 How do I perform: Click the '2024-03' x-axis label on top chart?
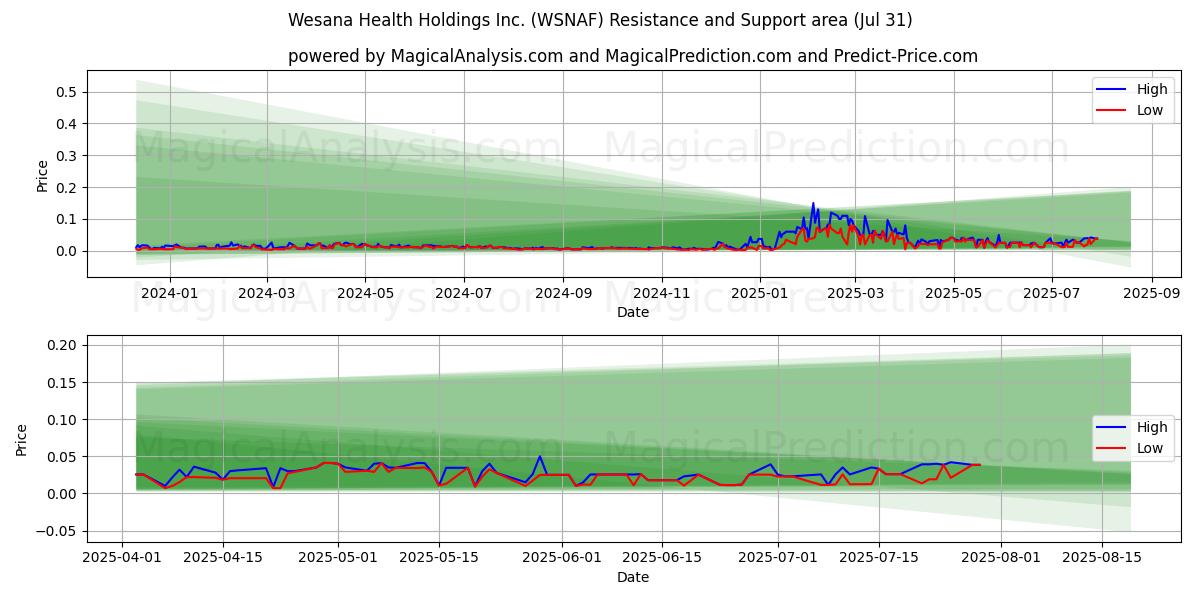pos(267,293)
